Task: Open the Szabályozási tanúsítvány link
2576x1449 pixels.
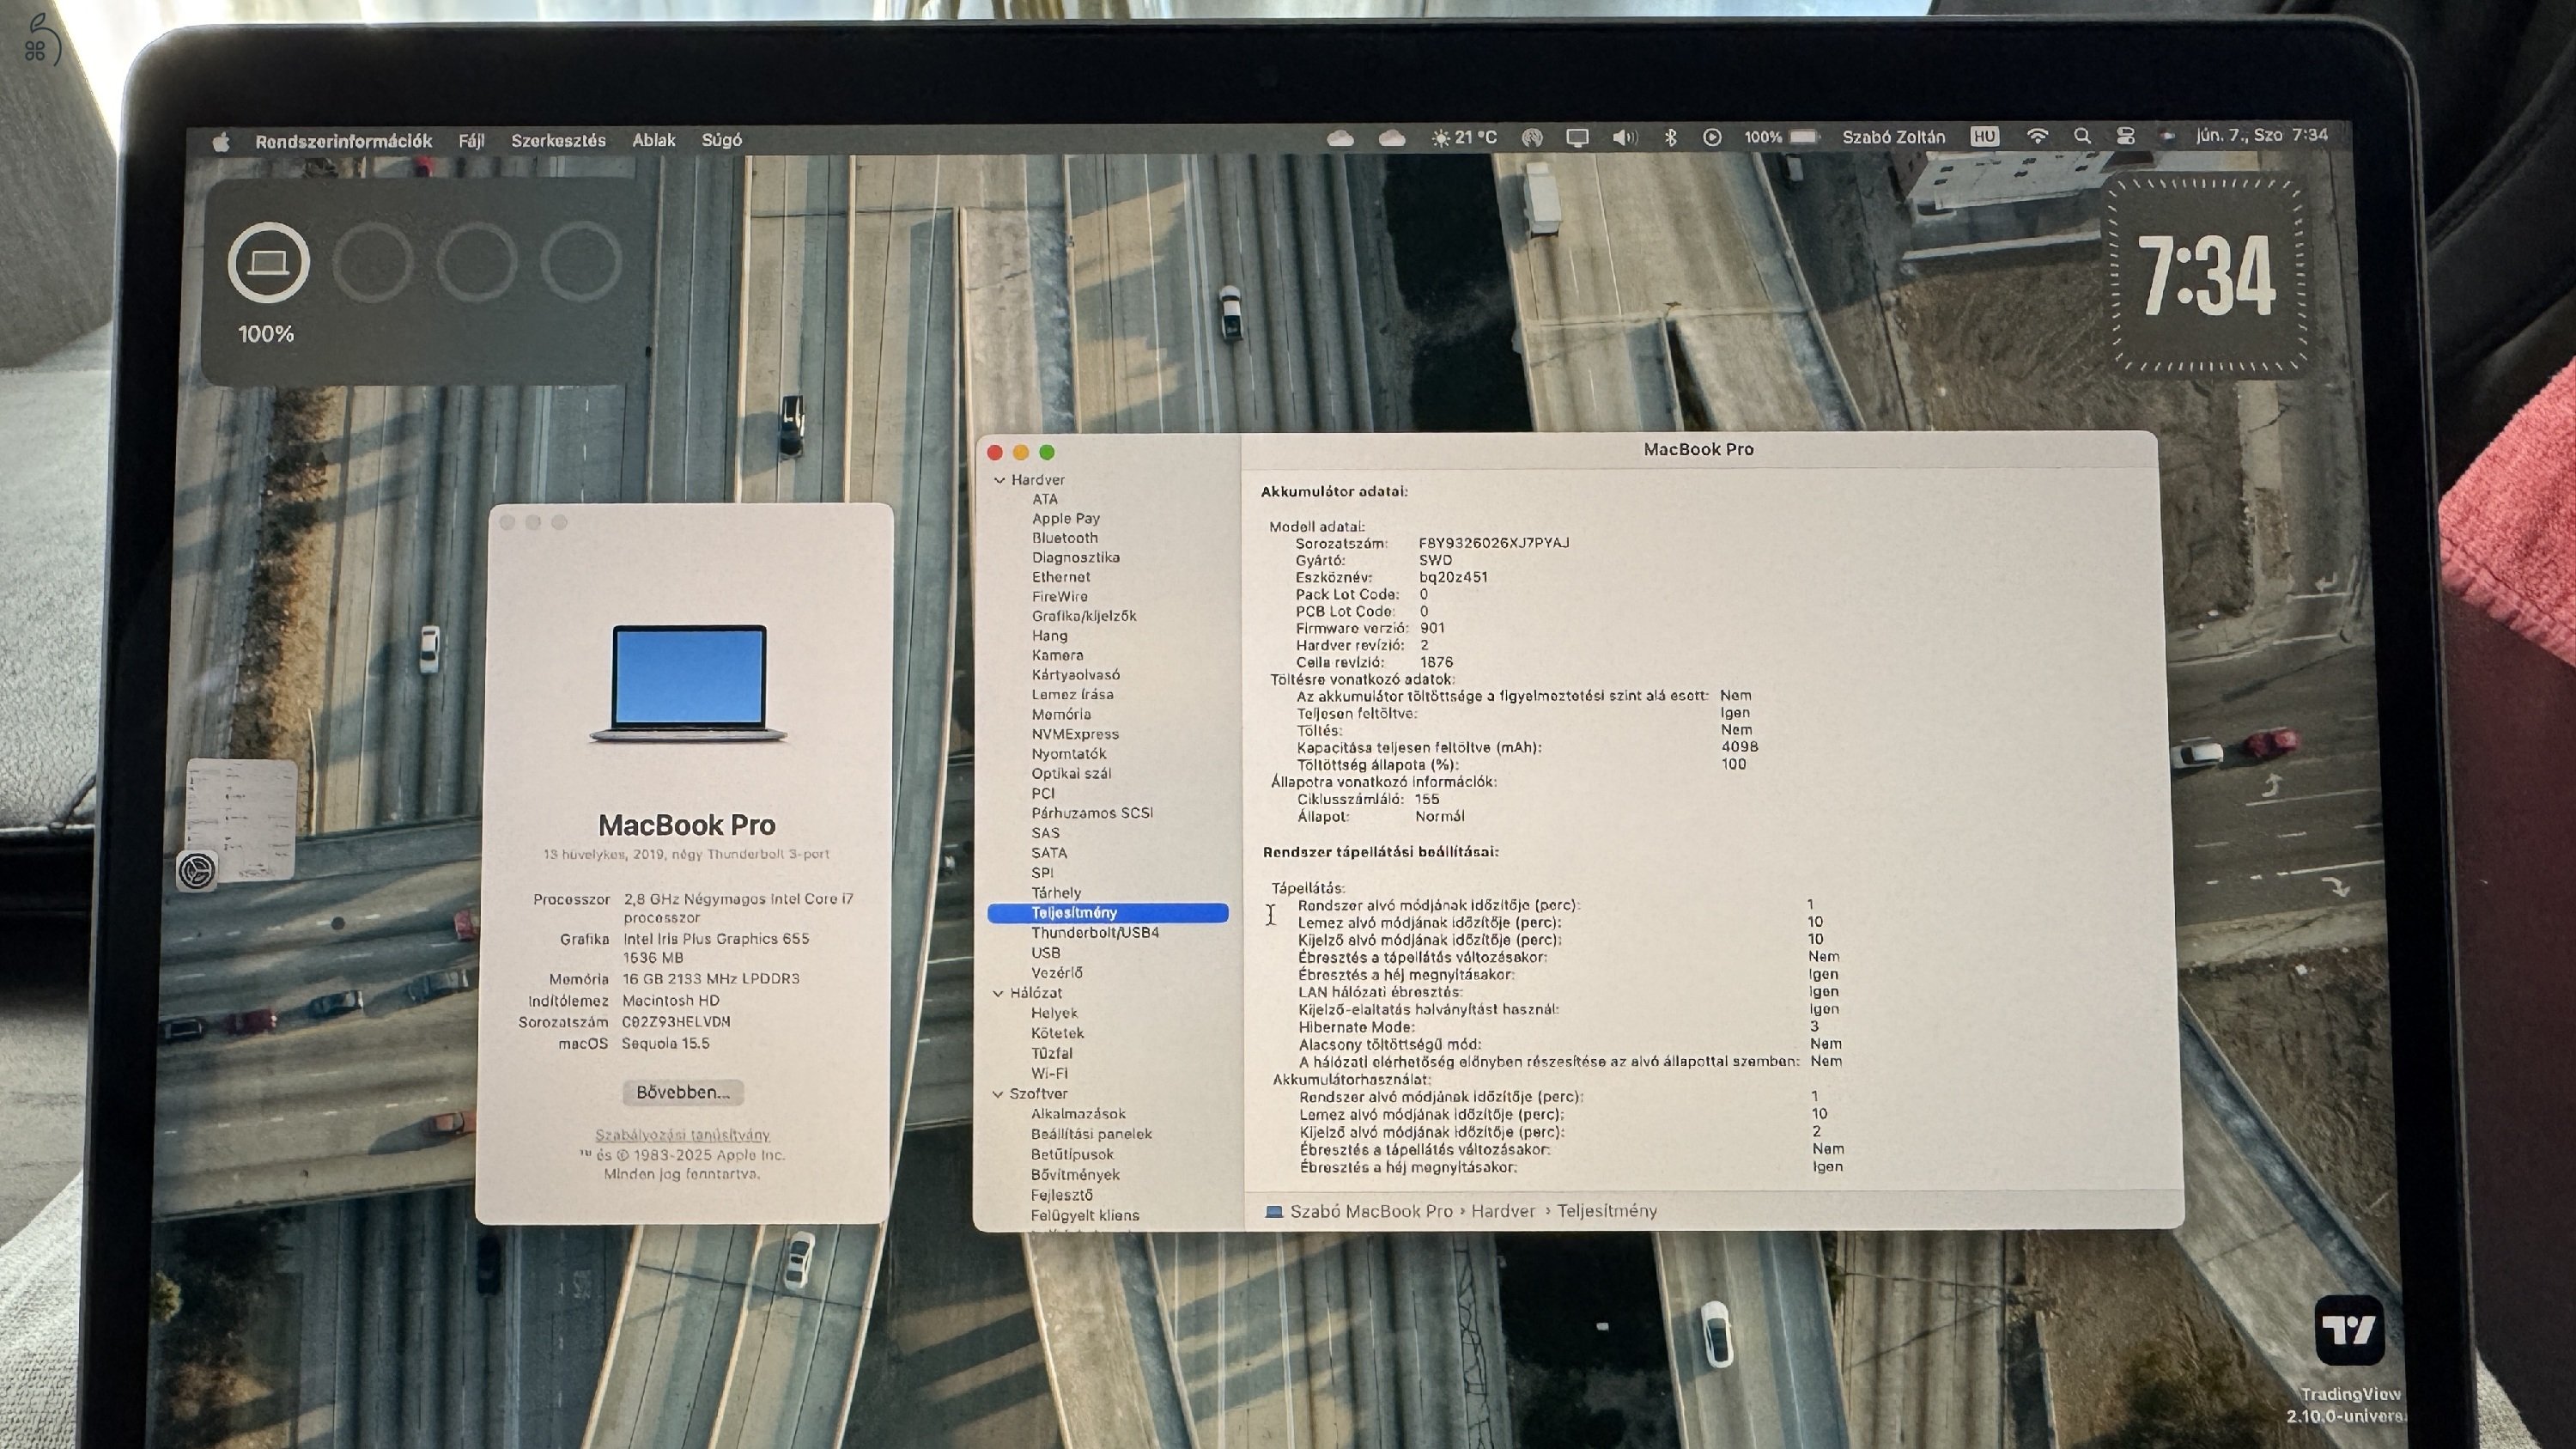Action: coord(682,1135)
